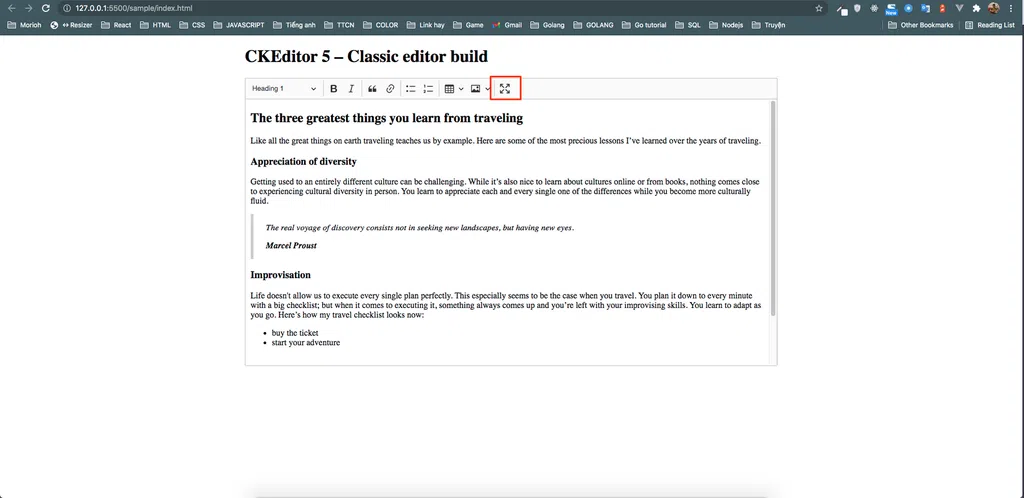The image size is (1024, 498).
Task: Go back in browser history
Action: [x=11, y=8]
